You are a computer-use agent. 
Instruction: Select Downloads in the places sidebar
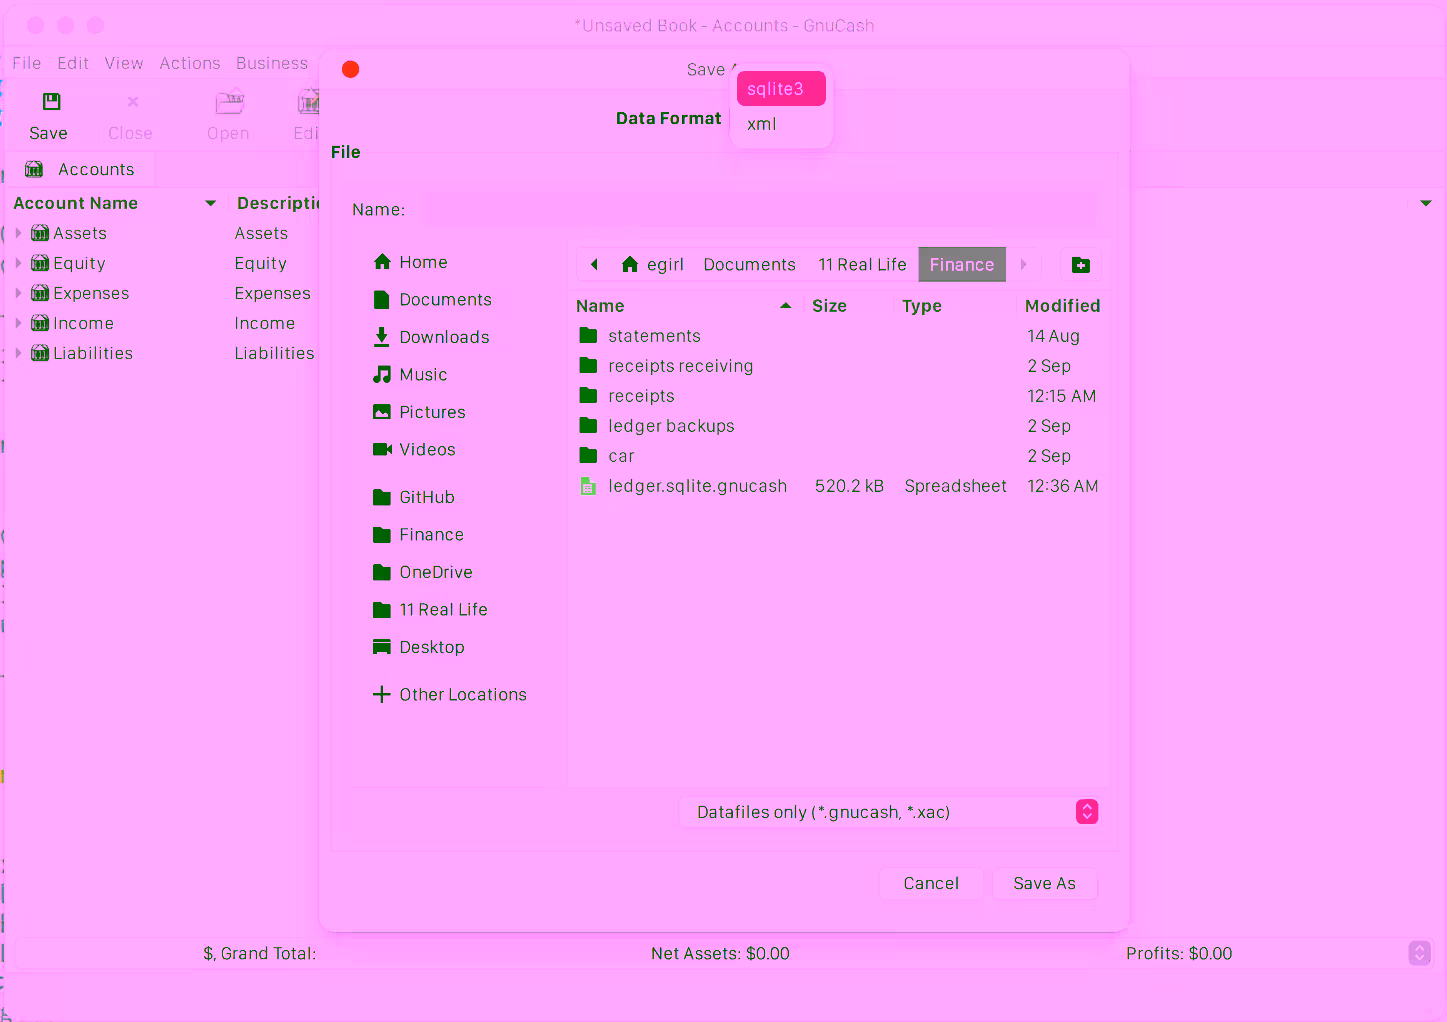tap(443, 337)
